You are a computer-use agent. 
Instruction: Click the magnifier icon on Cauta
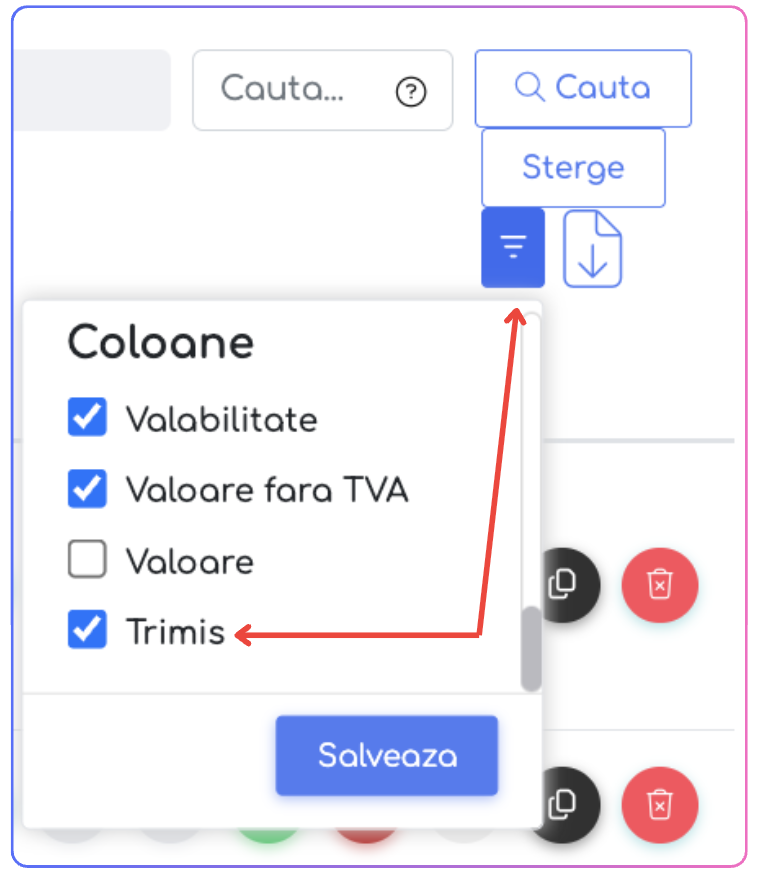click(x=529, y=88)
